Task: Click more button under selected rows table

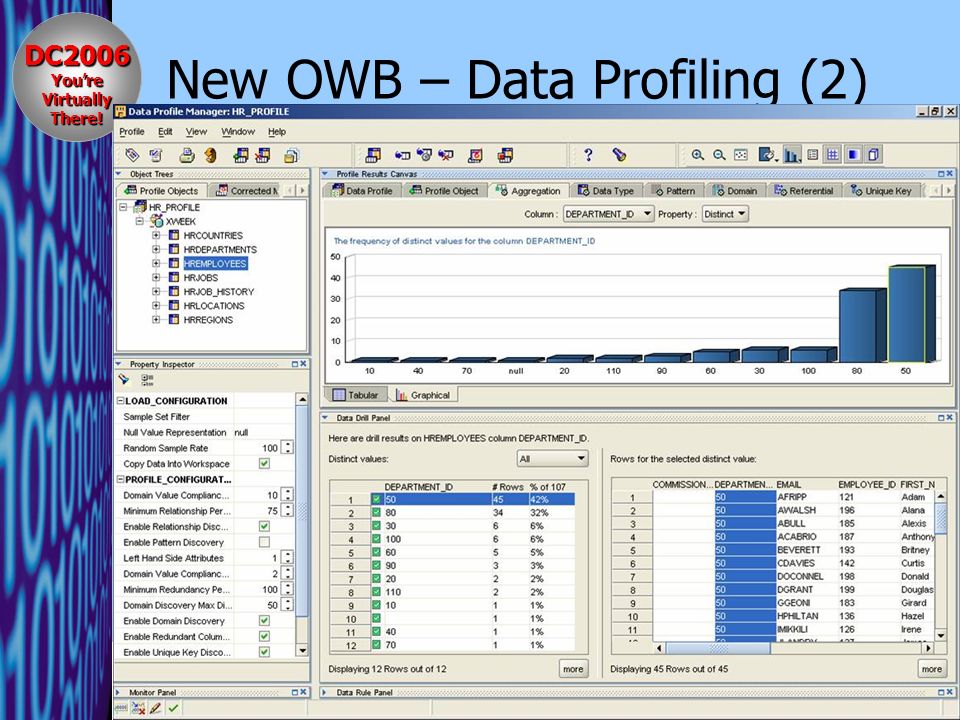Action: (x=932, y=669)
